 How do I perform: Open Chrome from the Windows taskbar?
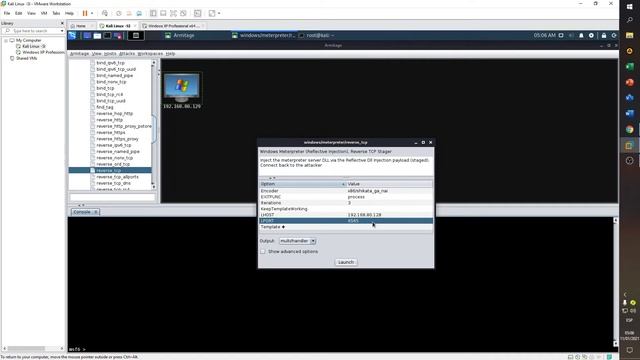click(x=629, y=129)
